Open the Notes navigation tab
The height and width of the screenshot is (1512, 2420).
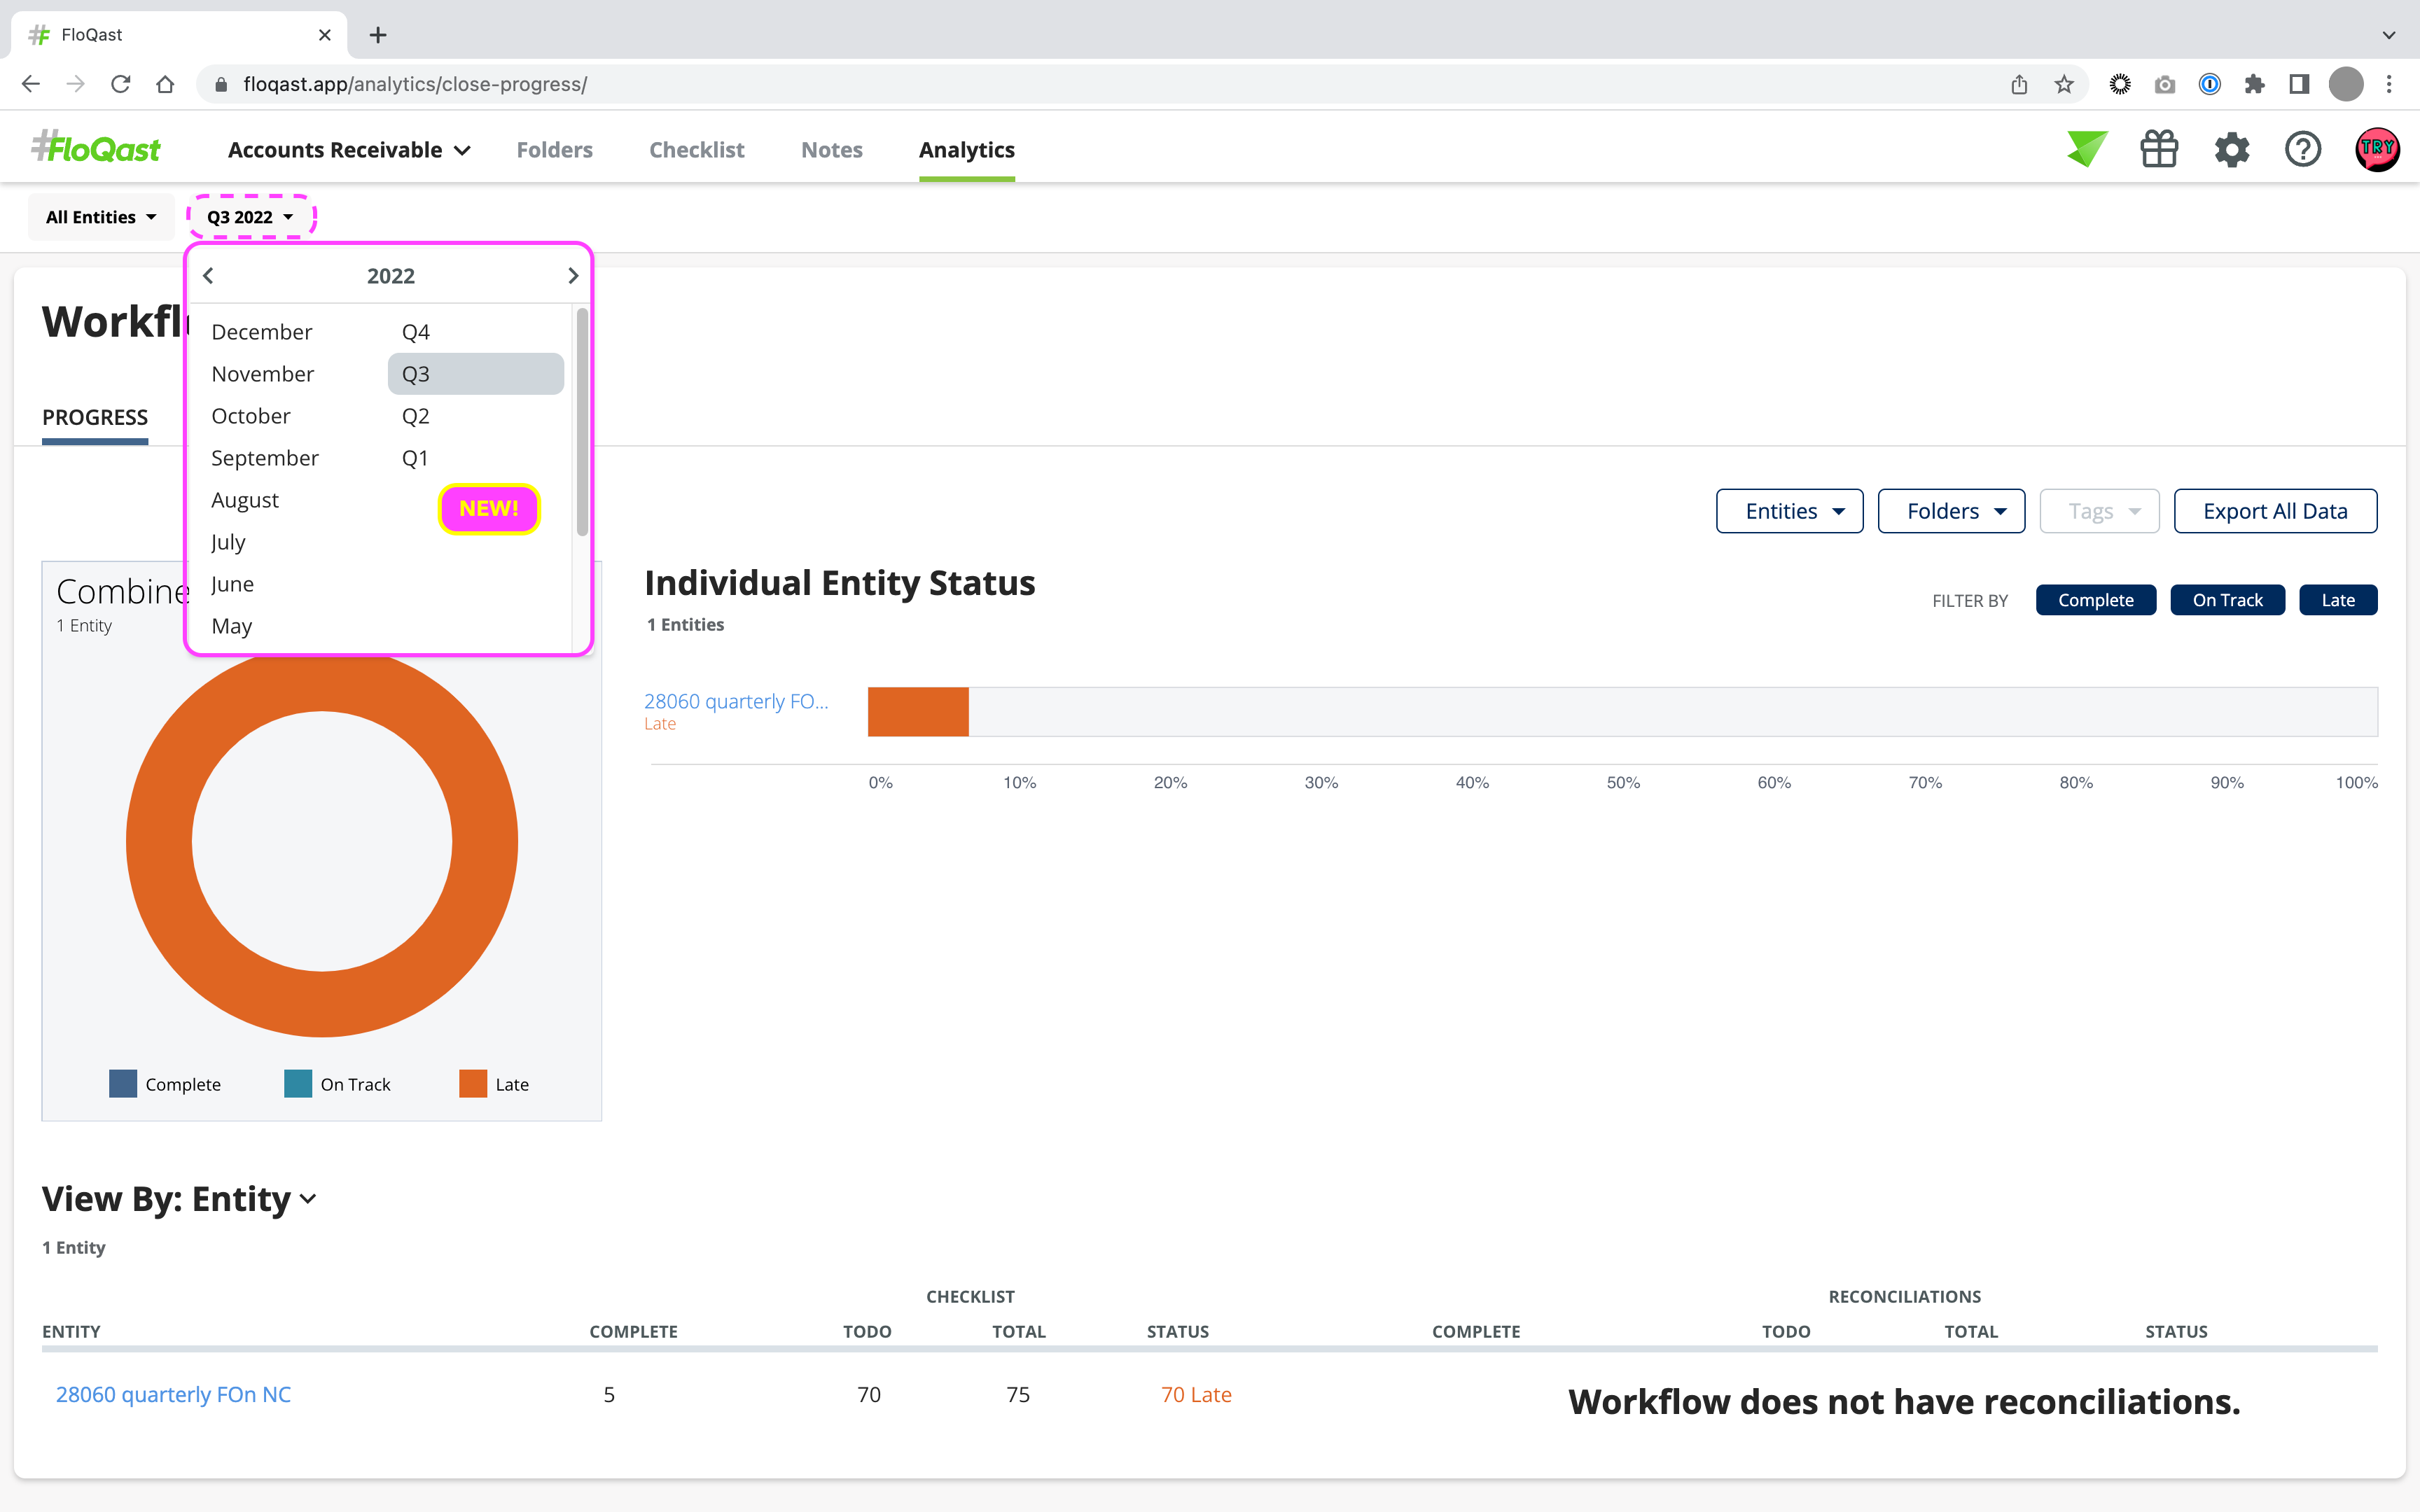pos(831,150)
